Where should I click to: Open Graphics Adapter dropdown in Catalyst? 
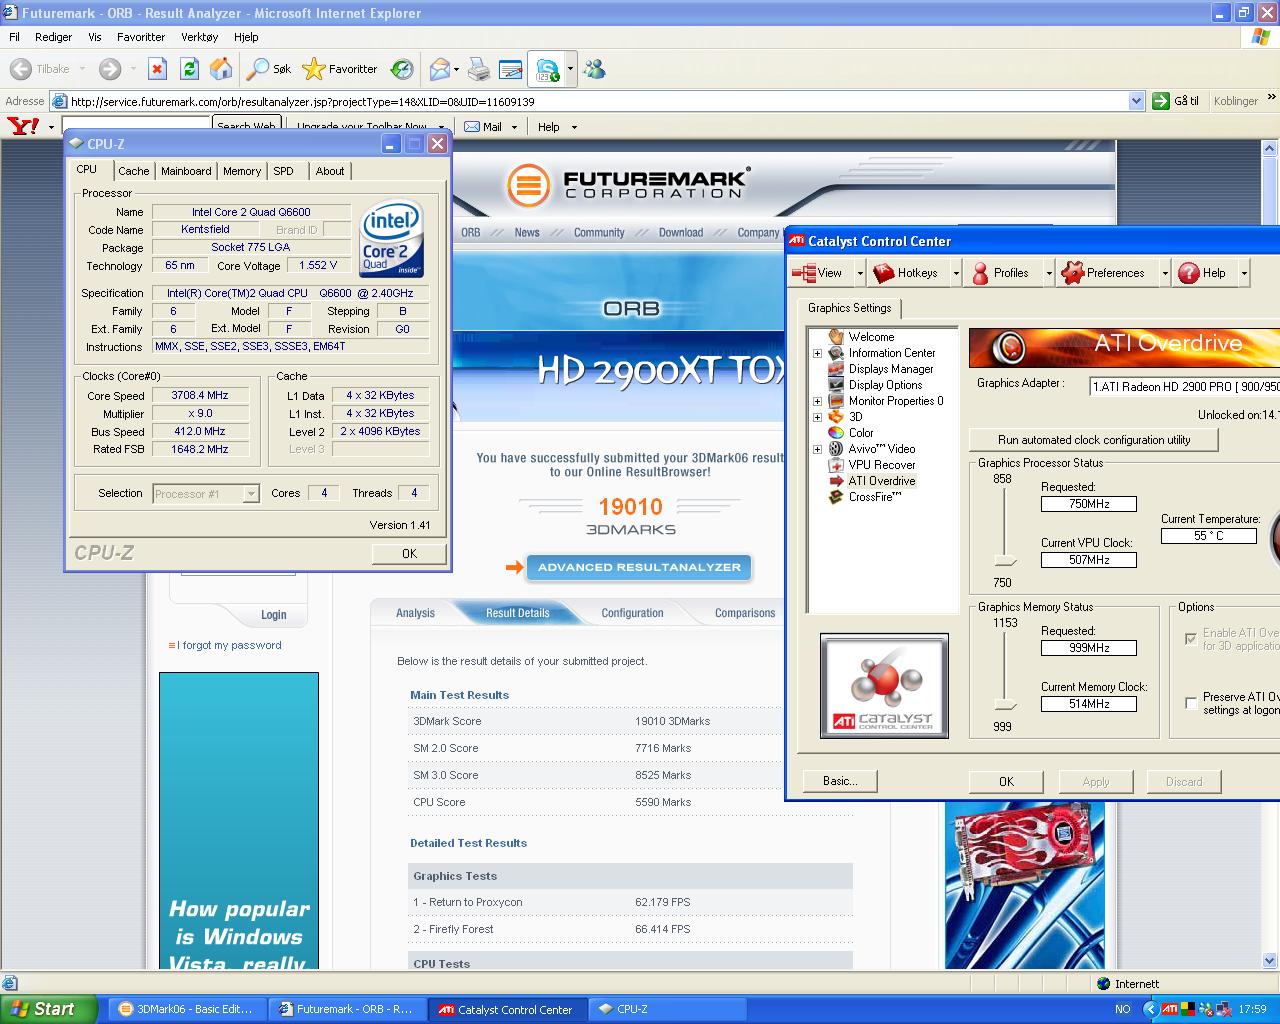[1184, 386]
